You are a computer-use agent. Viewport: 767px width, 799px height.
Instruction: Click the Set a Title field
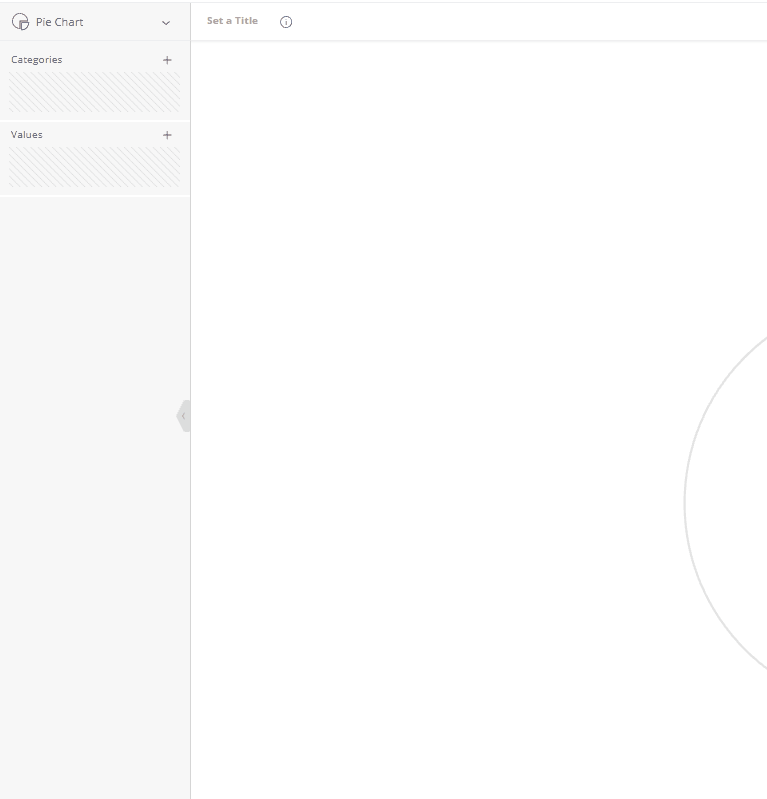tap(232, 21)
